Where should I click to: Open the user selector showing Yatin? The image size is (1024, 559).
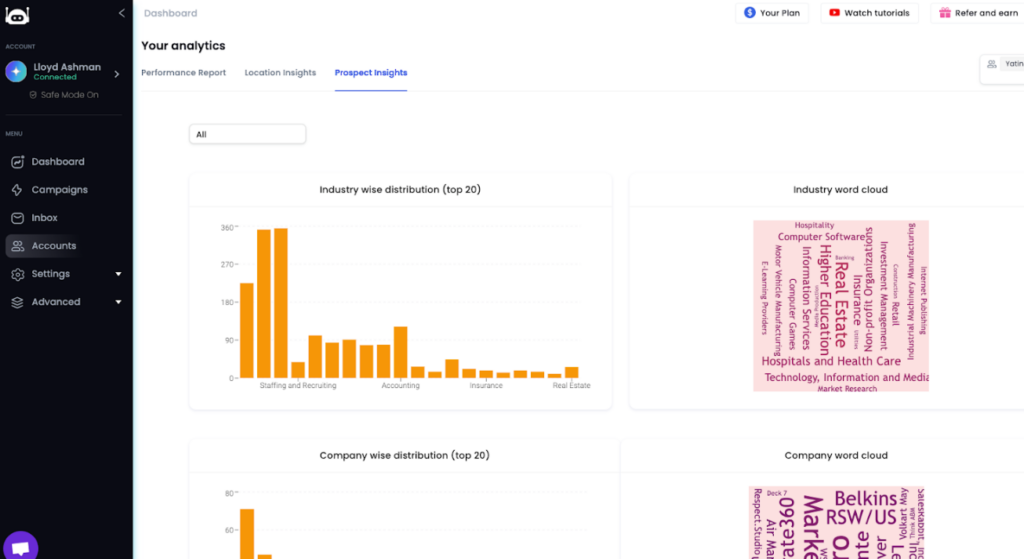[1002, 68]
